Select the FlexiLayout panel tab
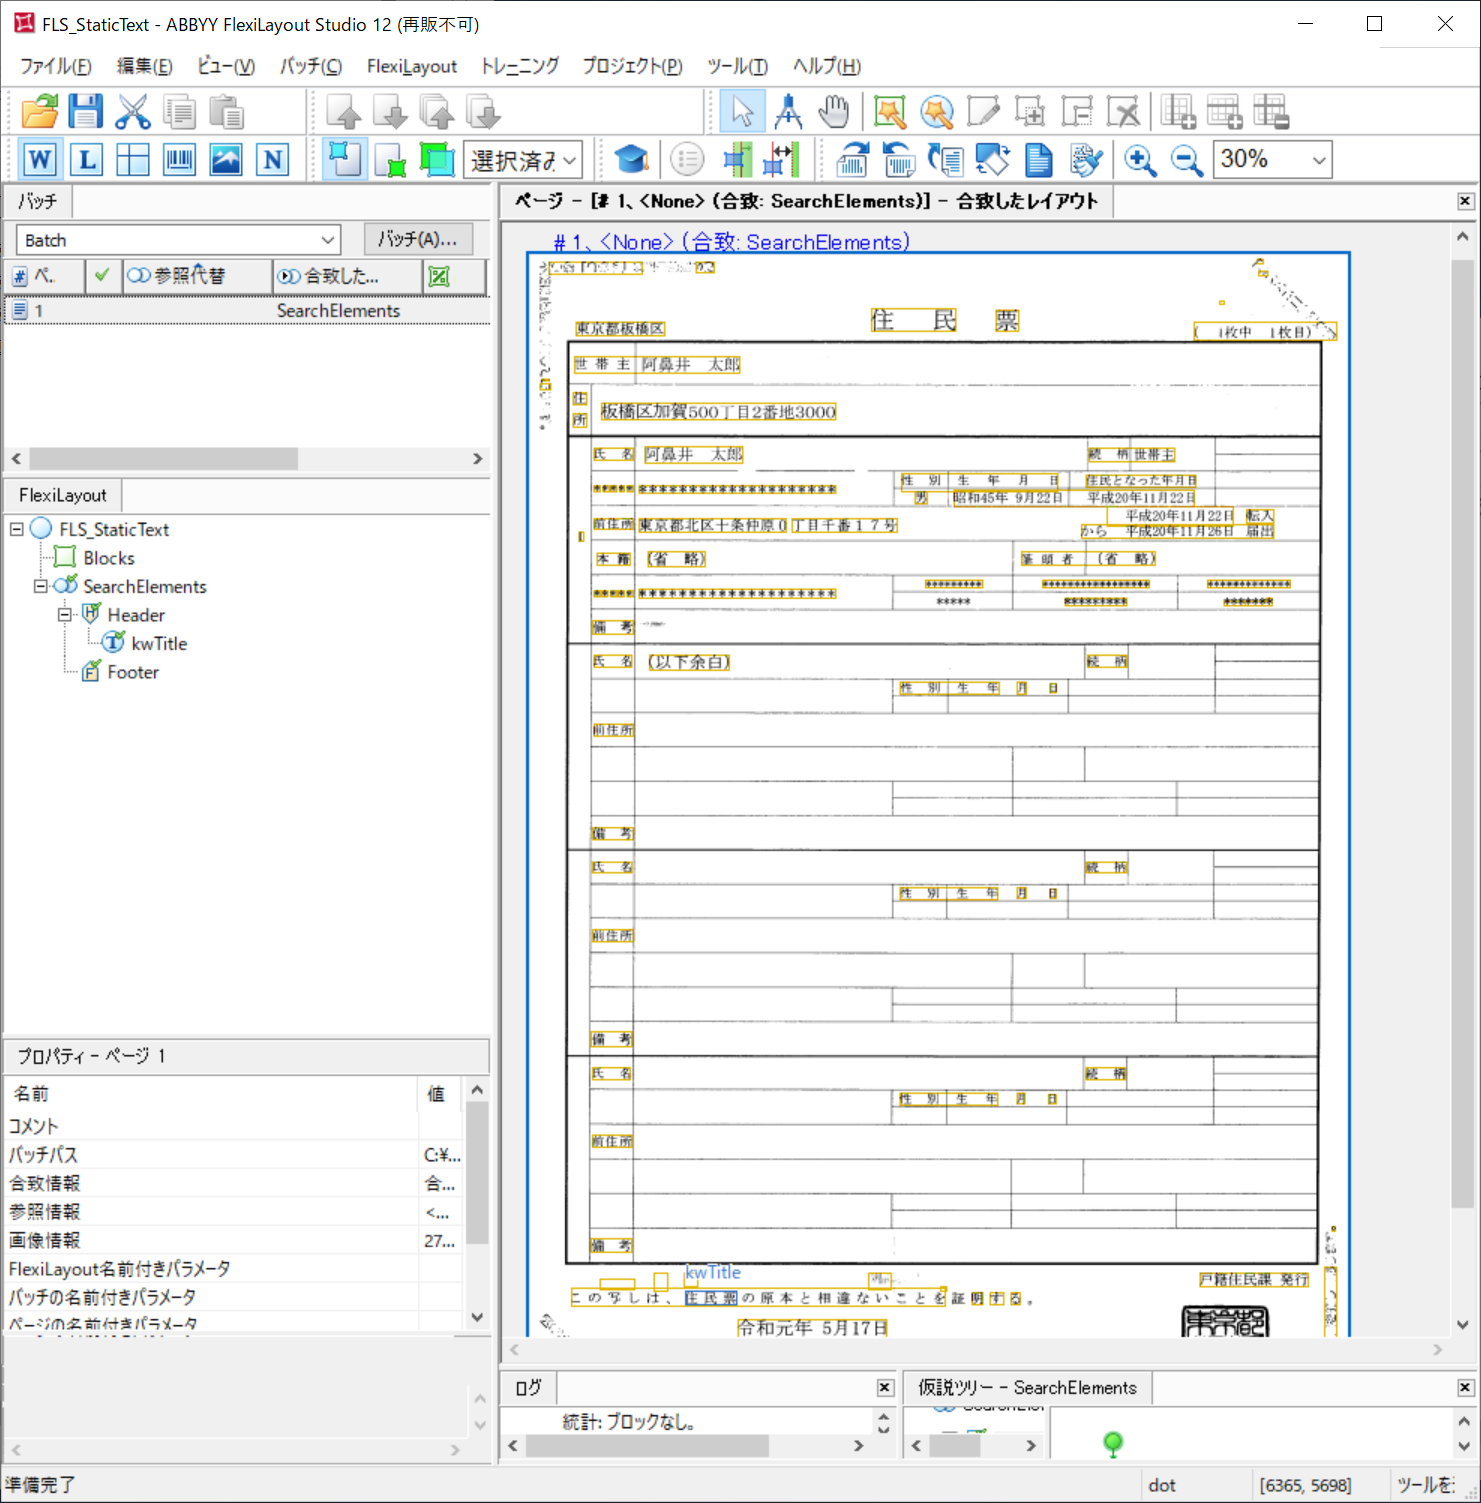The image size is (1481, 1503). click(x=63, y=495)
